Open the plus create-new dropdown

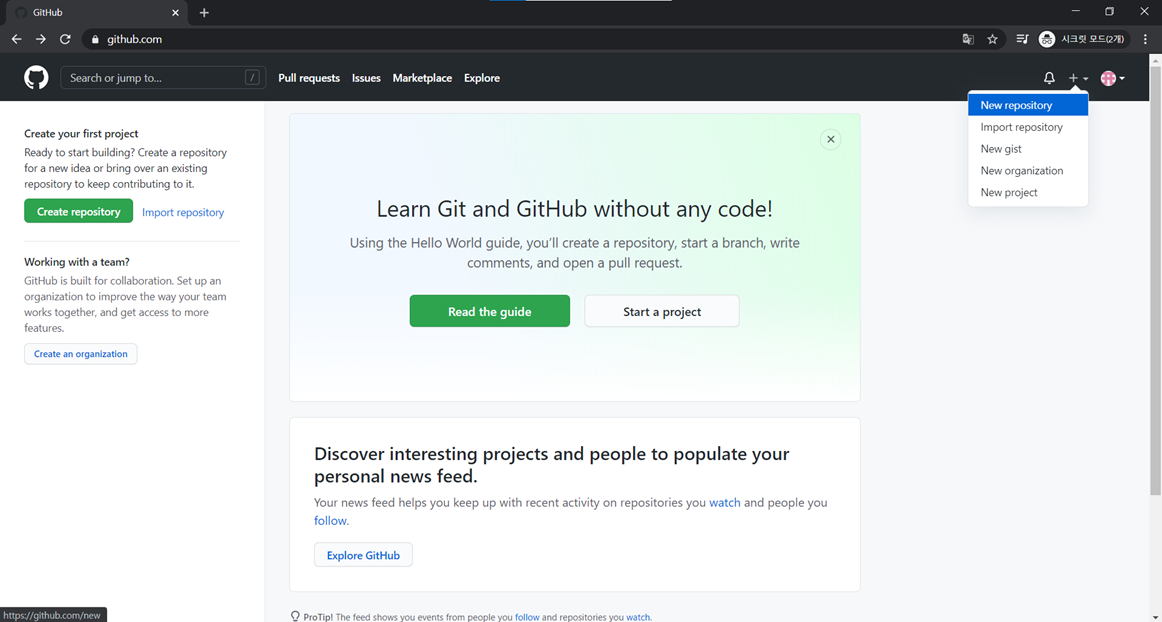point(1078,78)
